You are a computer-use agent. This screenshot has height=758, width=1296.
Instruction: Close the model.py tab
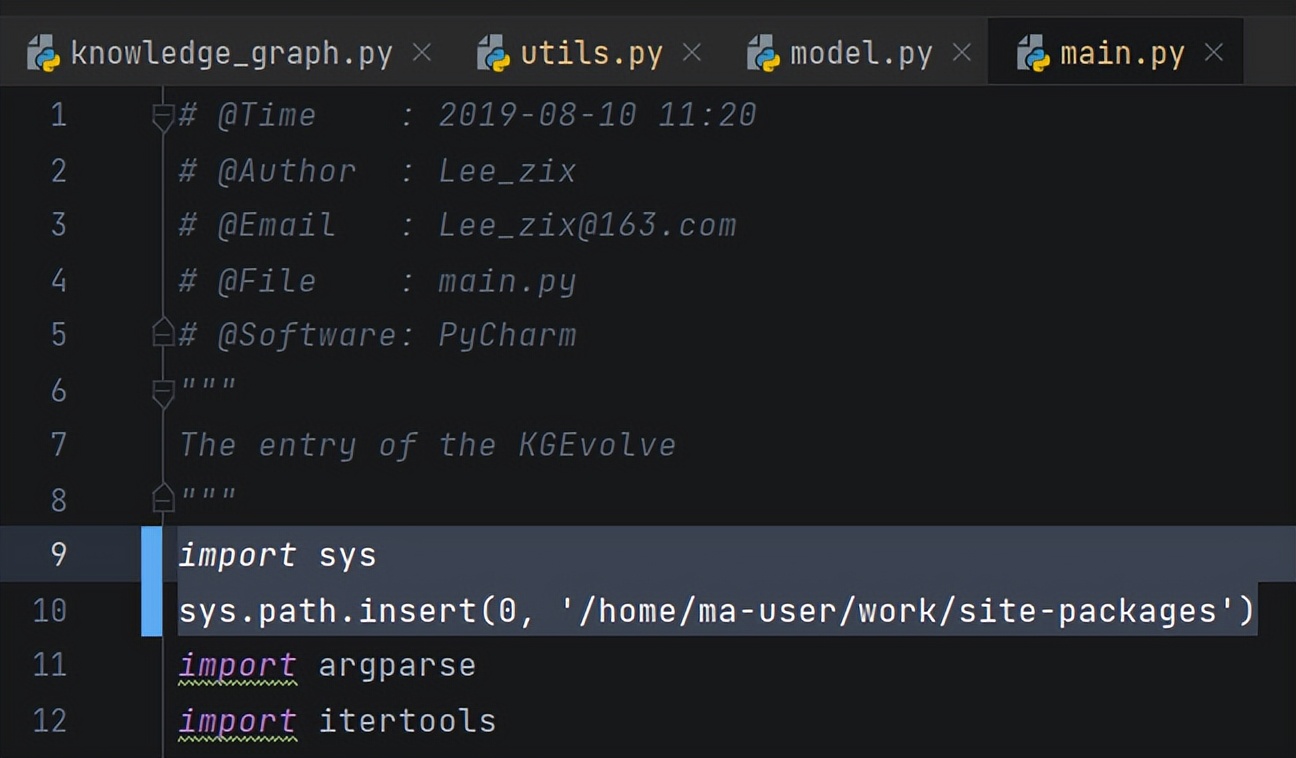(961, 53)
